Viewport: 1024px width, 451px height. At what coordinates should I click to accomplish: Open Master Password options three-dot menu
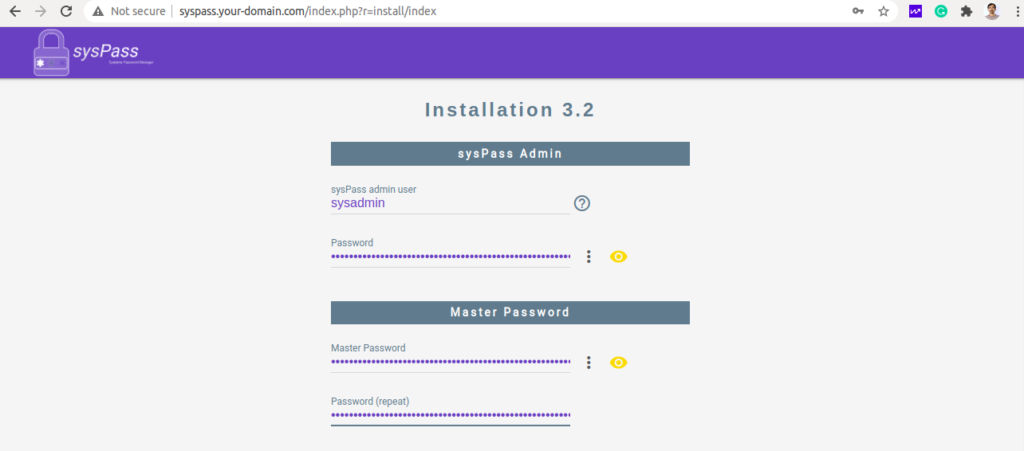coord(588,362)
